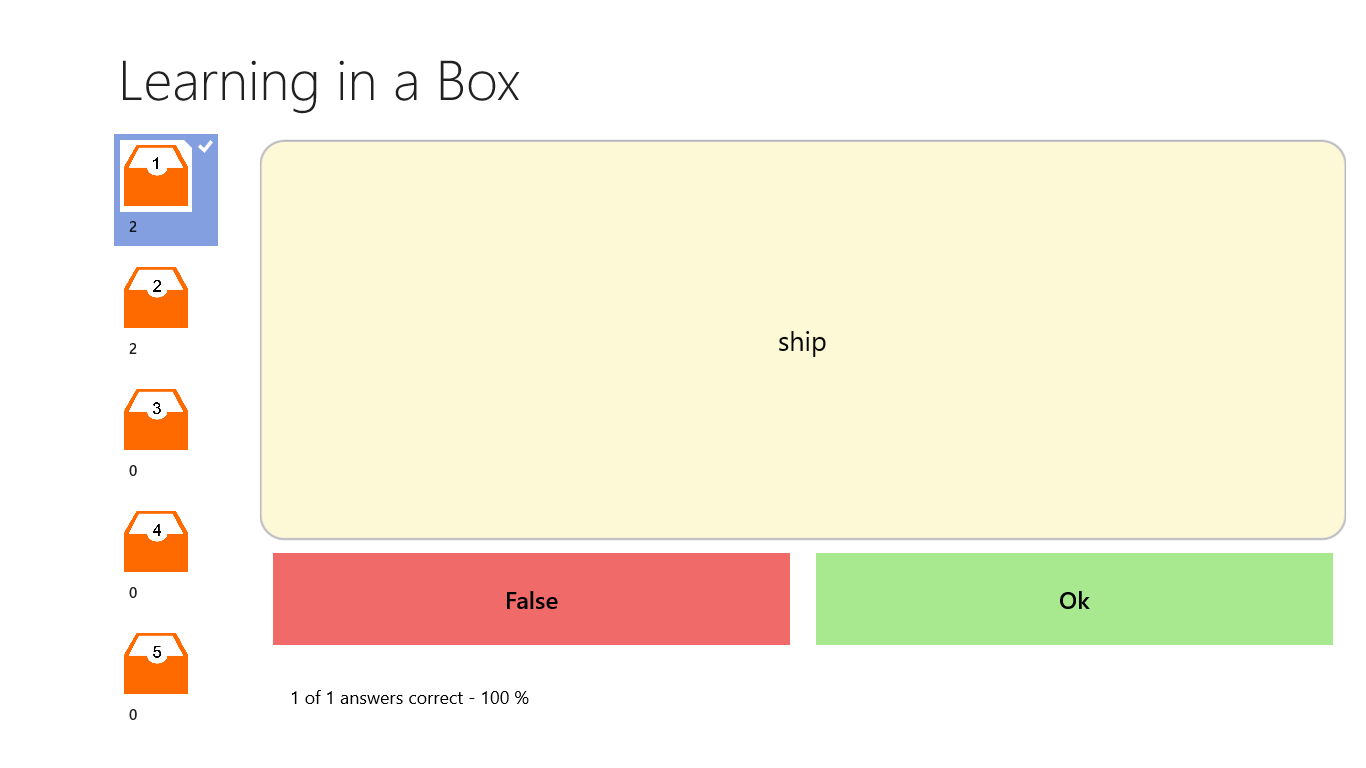Click the card count under box 2
Viewport: 1366px width, 768px height.
(x=133, y=349)
